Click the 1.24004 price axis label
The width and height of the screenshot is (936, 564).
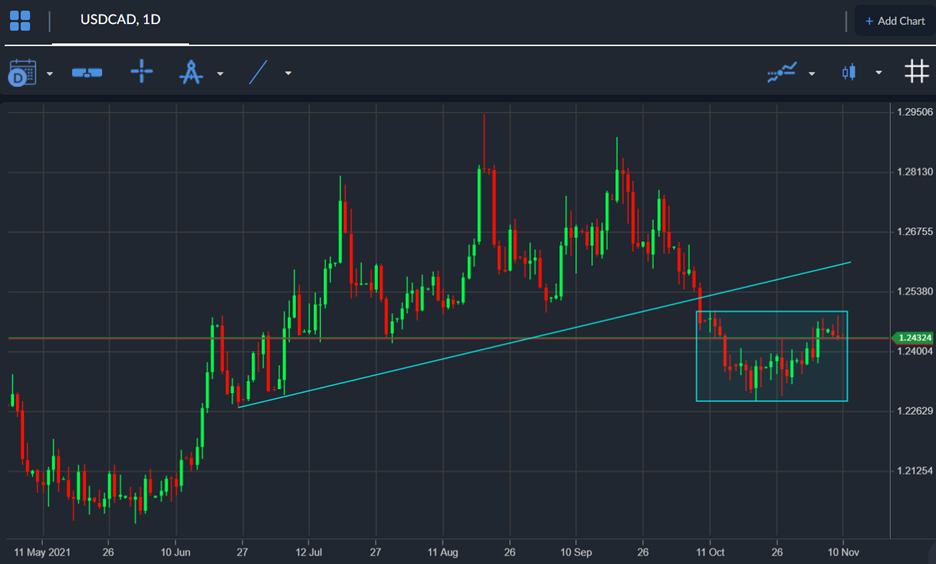tap(915, 352)
